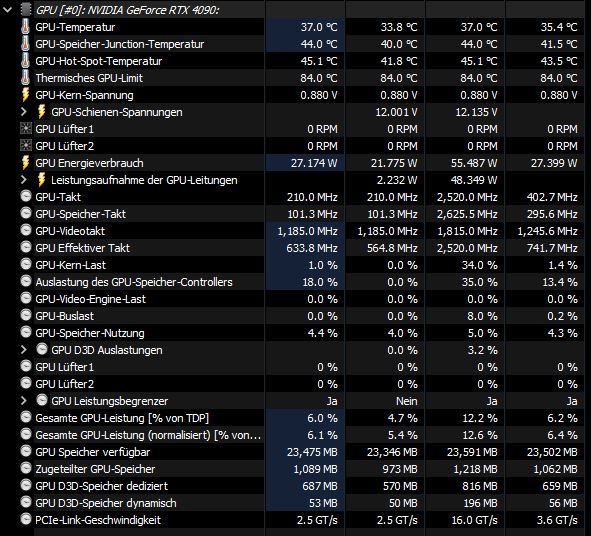Collapse the GPU [#0] NVIDIA GeForce RTX 4090 section
Image resolution: width=591 pixels, height=536 pixels.
pos(8,10)
